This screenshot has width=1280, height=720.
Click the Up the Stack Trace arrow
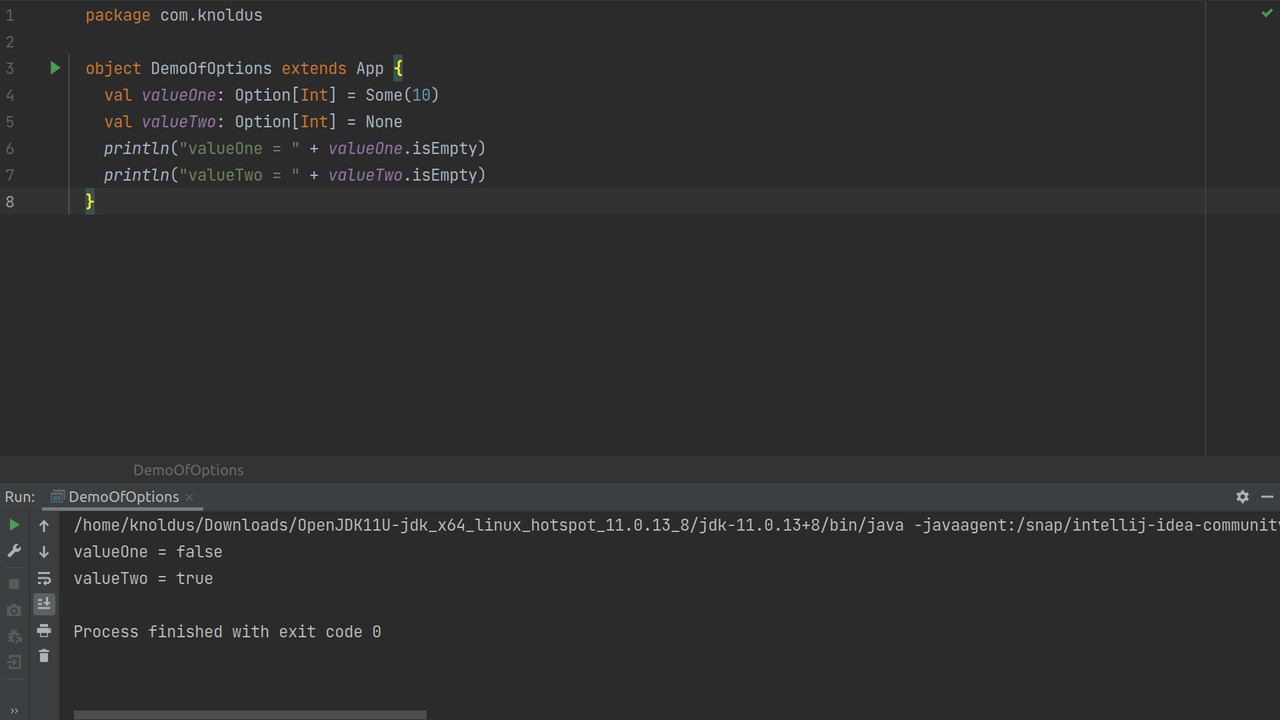[43, 525]
